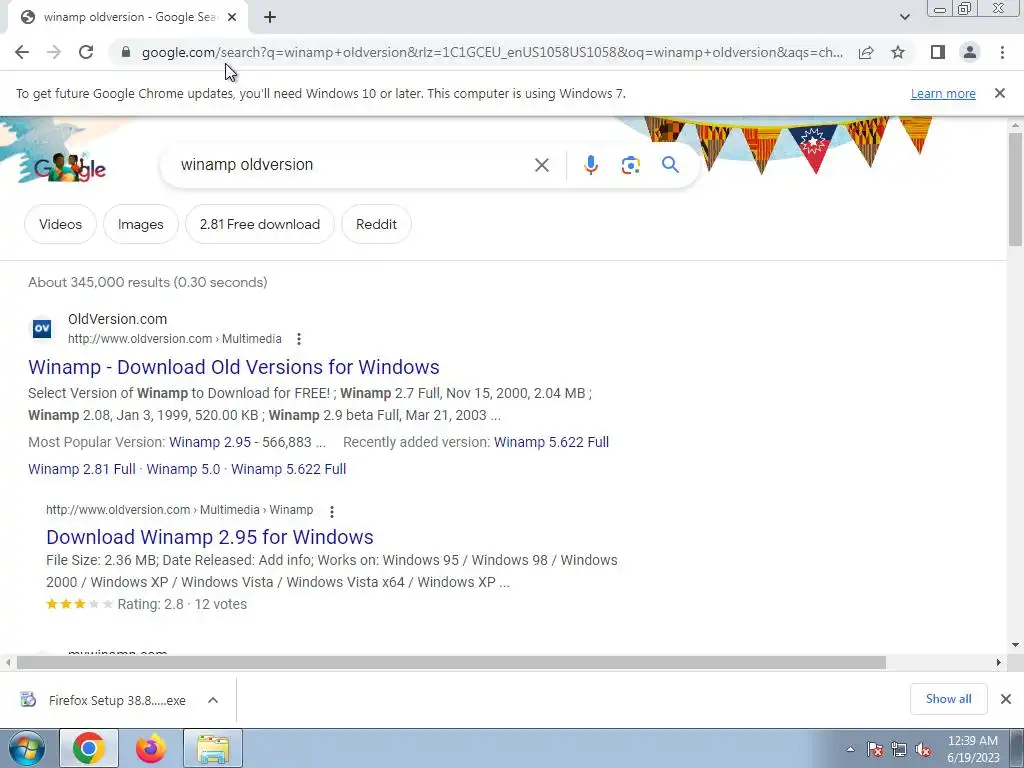Click the horizontal scrollbar right arrow
1024x768 pixels.
pyautogui.click(x=999, y=663)
